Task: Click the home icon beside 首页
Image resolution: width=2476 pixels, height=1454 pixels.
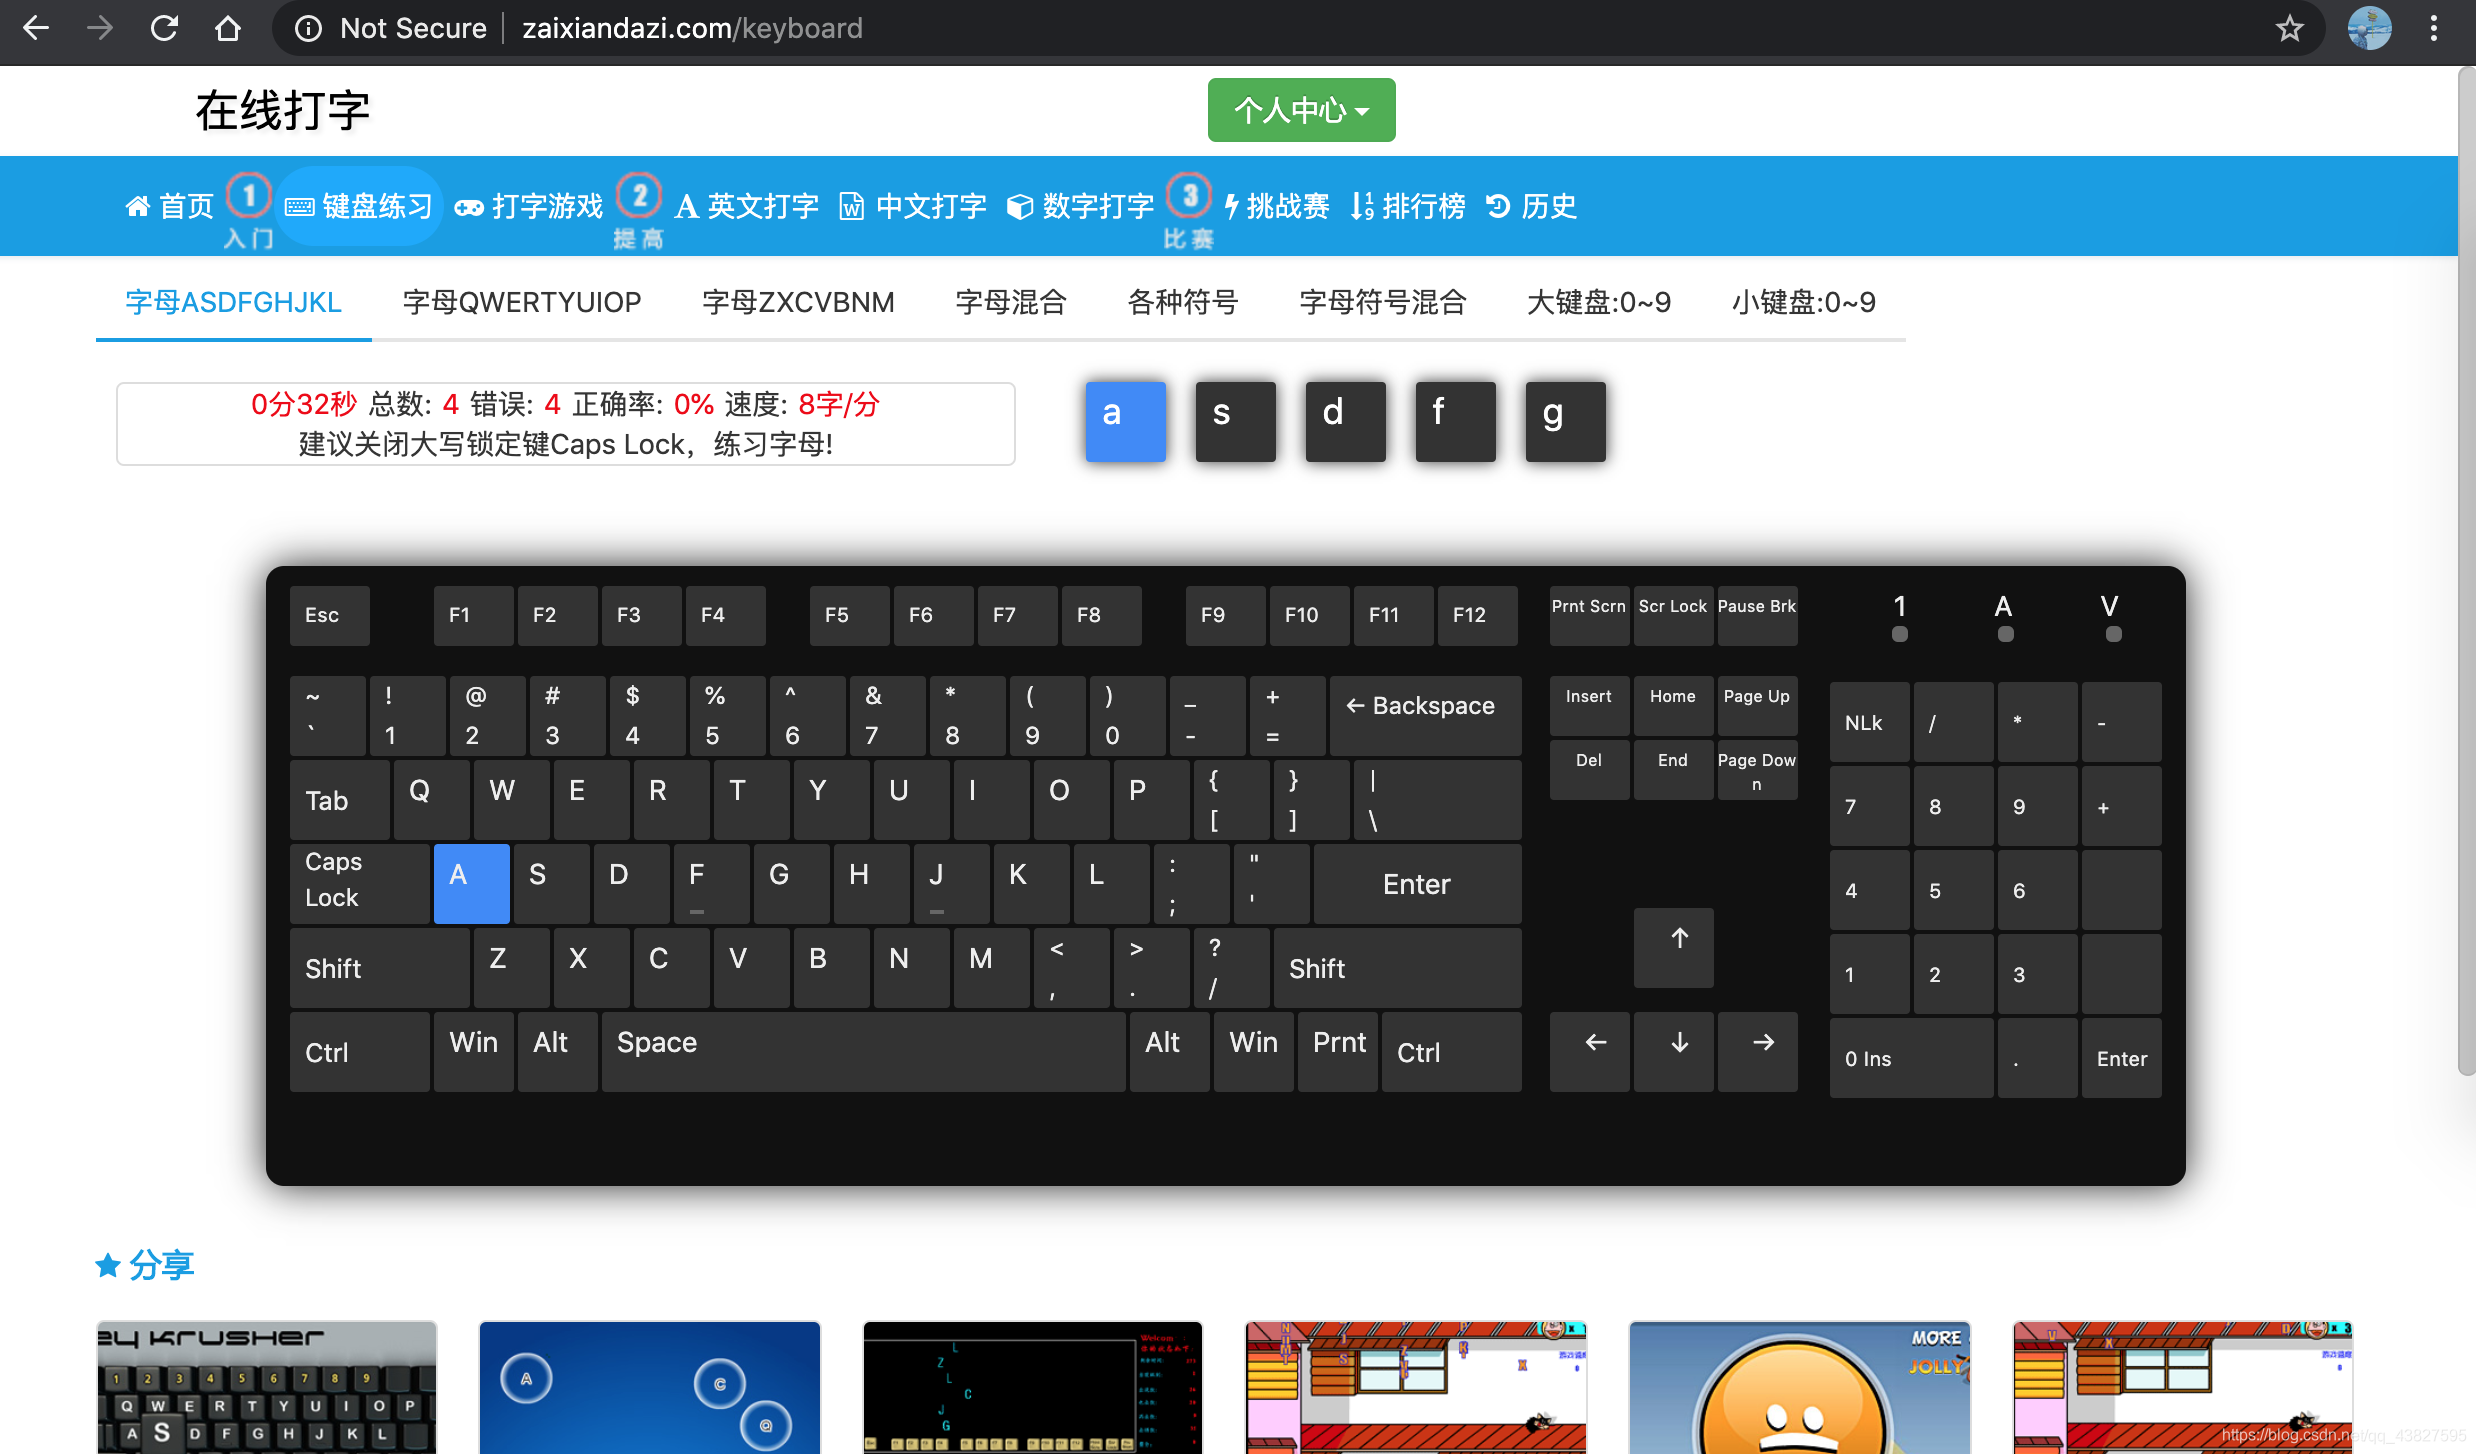Action: pyautogui.click(x=137, y=207)
